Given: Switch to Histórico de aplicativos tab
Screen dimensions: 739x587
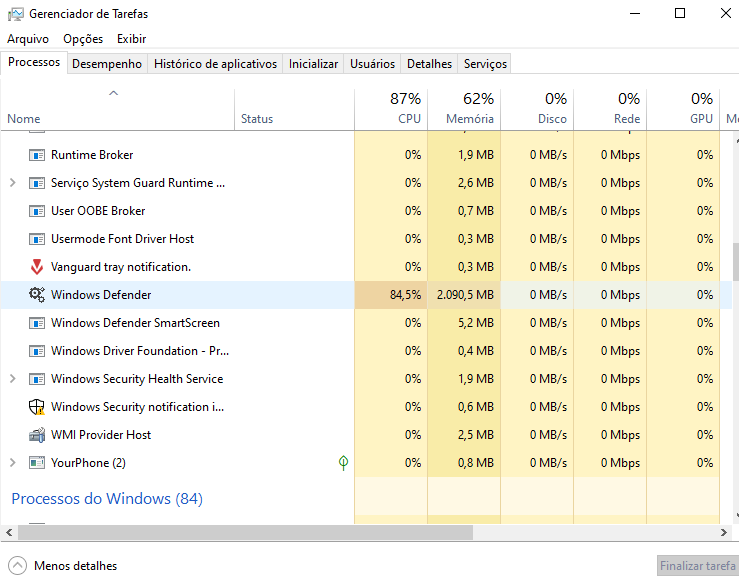Looking at the screenshot, I should tap(215, 64).
